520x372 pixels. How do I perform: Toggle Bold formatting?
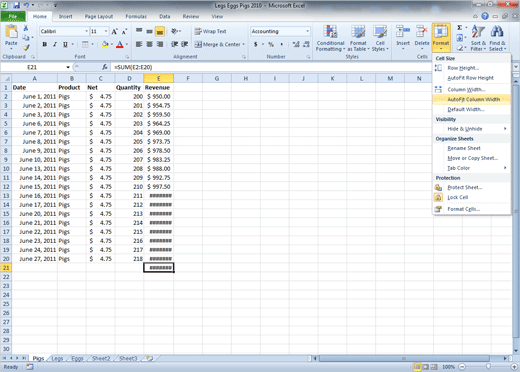[45, 44]
